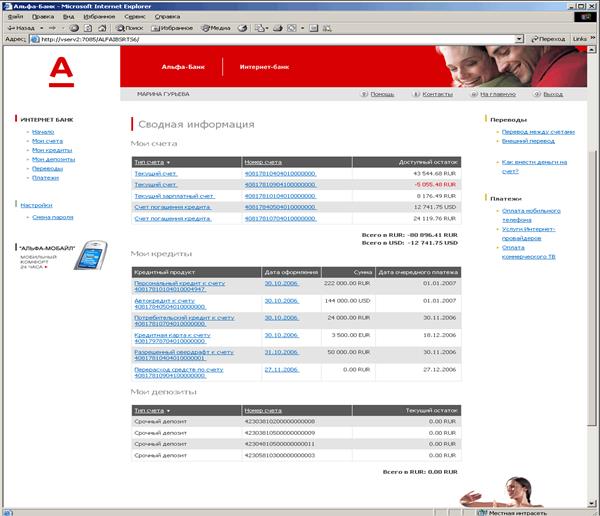Open 'Персональный кредит к счету' credit link
The width and height of the screenshot is (600, 516).
[179, 286]
